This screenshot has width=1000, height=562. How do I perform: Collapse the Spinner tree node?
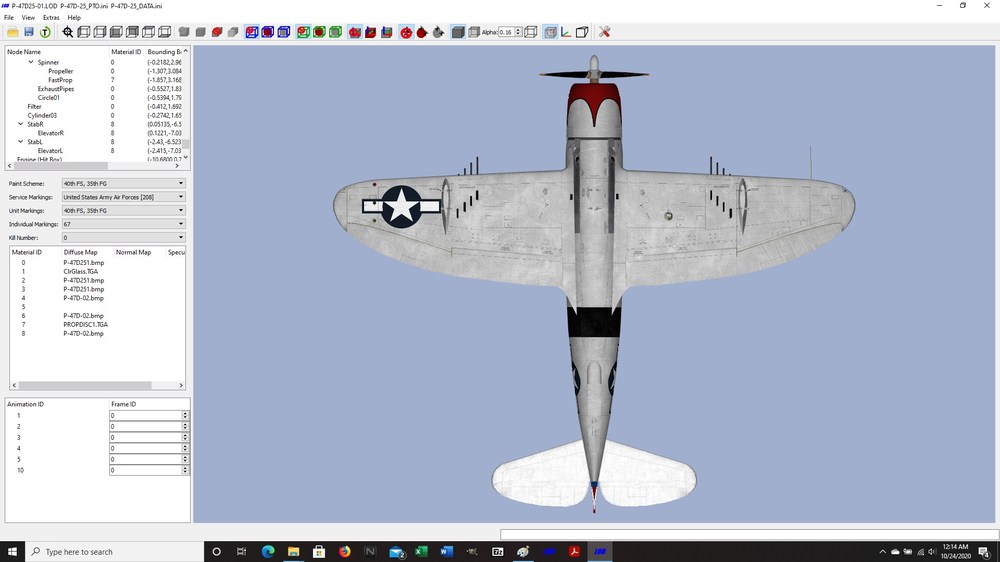(31, 62)
